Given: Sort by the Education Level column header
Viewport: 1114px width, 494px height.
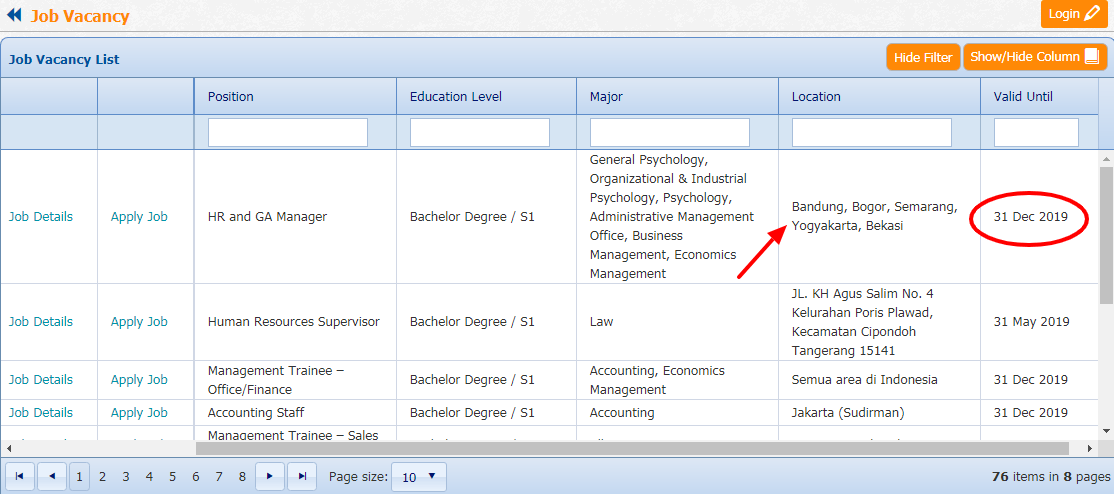Looking at the screenshot, I should tap(456, 97).
